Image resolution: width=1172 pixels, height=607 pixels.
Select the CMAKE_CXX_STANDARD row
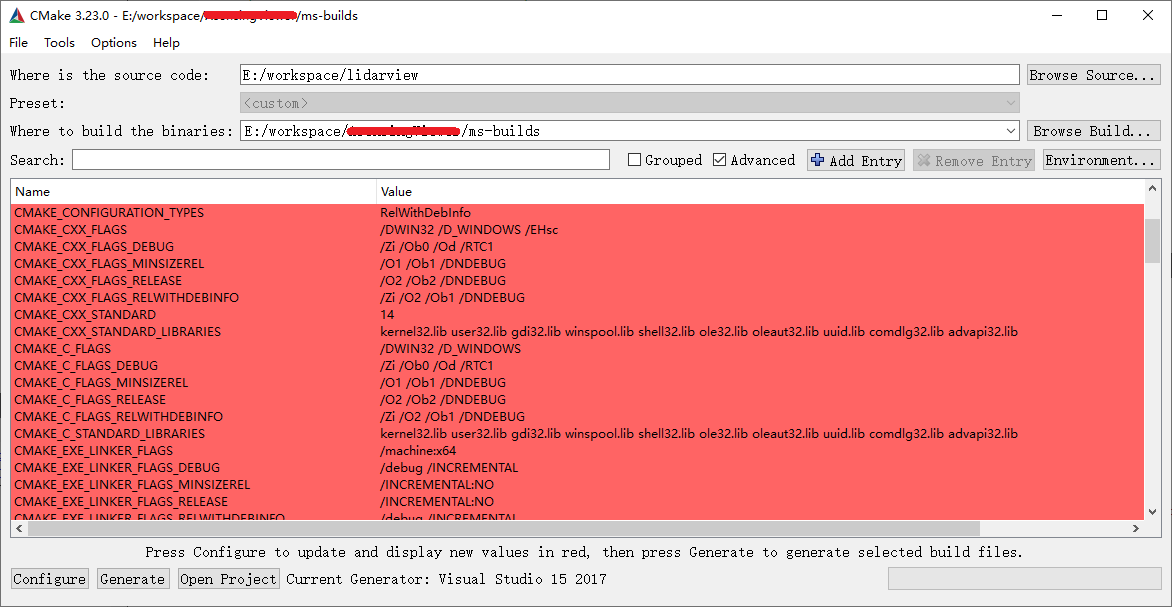tap(85, 315)
